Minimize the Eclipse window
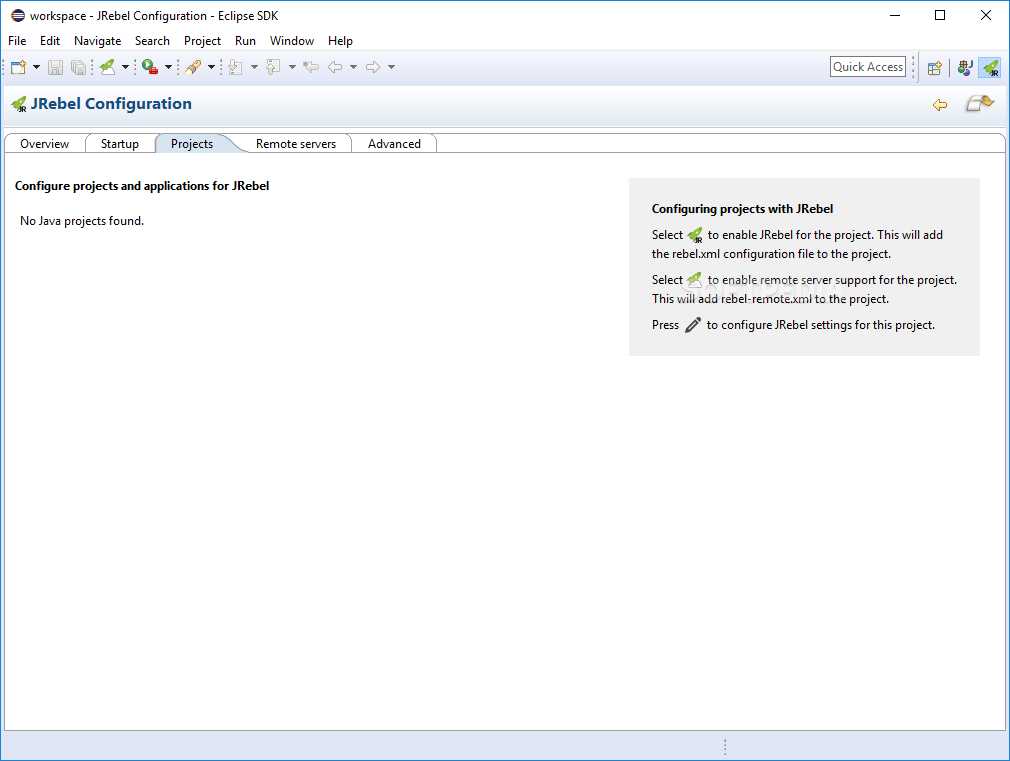The image size is (1010, 761). click(895, 15)
